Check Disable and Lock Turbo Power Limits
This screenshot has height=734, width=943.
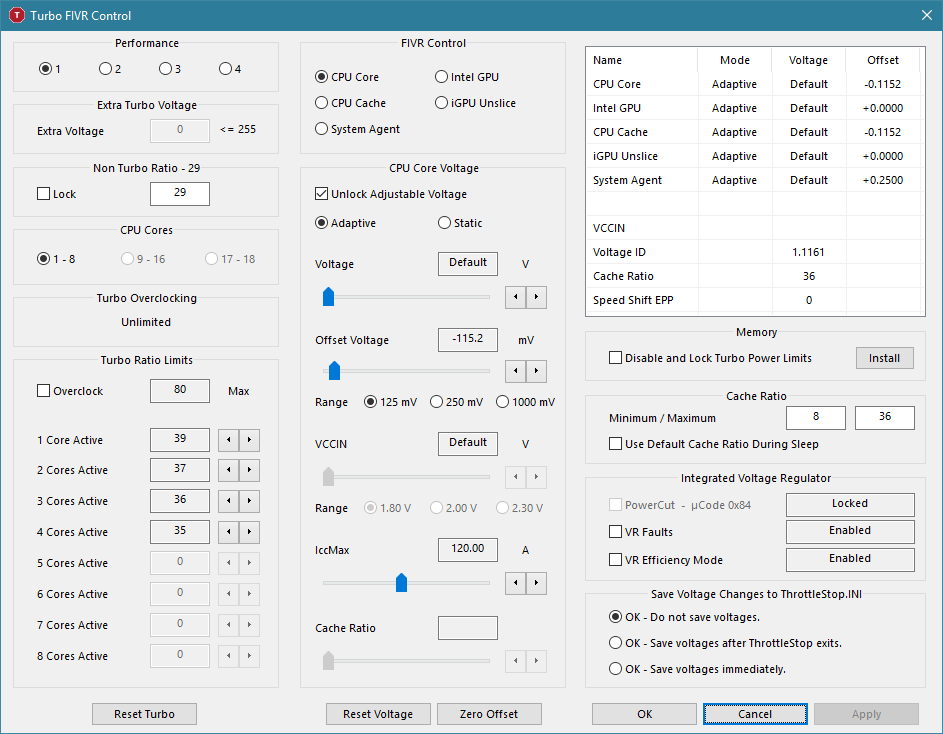(x=615, y=358)
